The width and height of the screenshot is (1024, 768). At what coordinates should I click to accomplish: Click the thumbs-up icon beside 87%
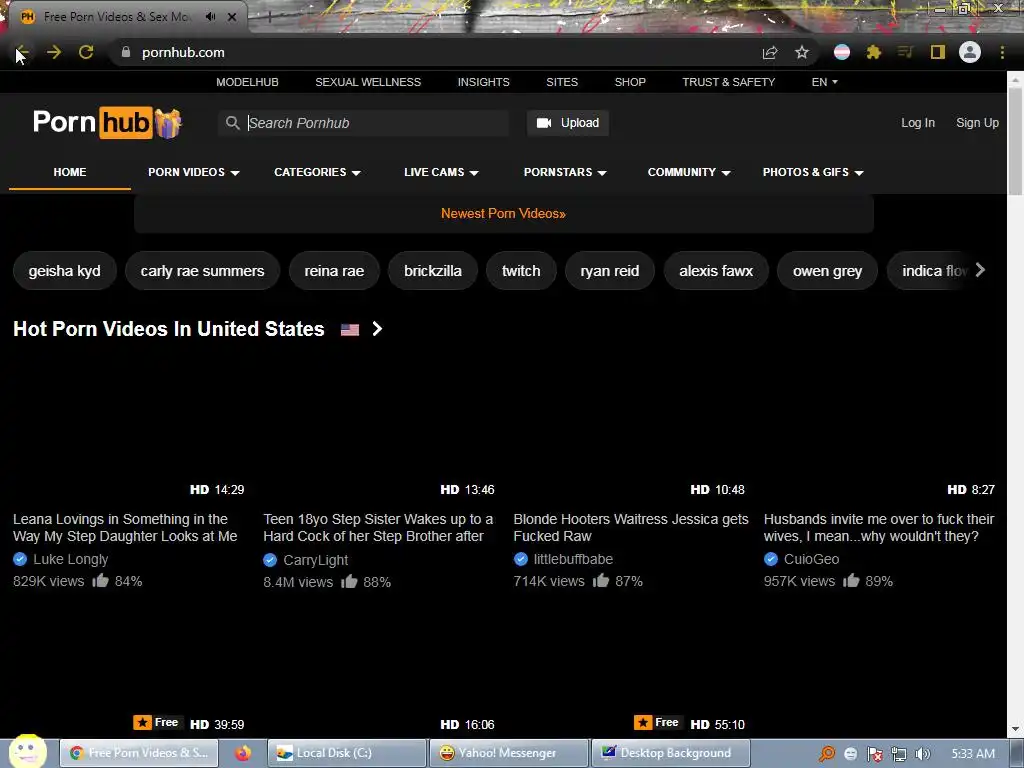tap(601, 580)
